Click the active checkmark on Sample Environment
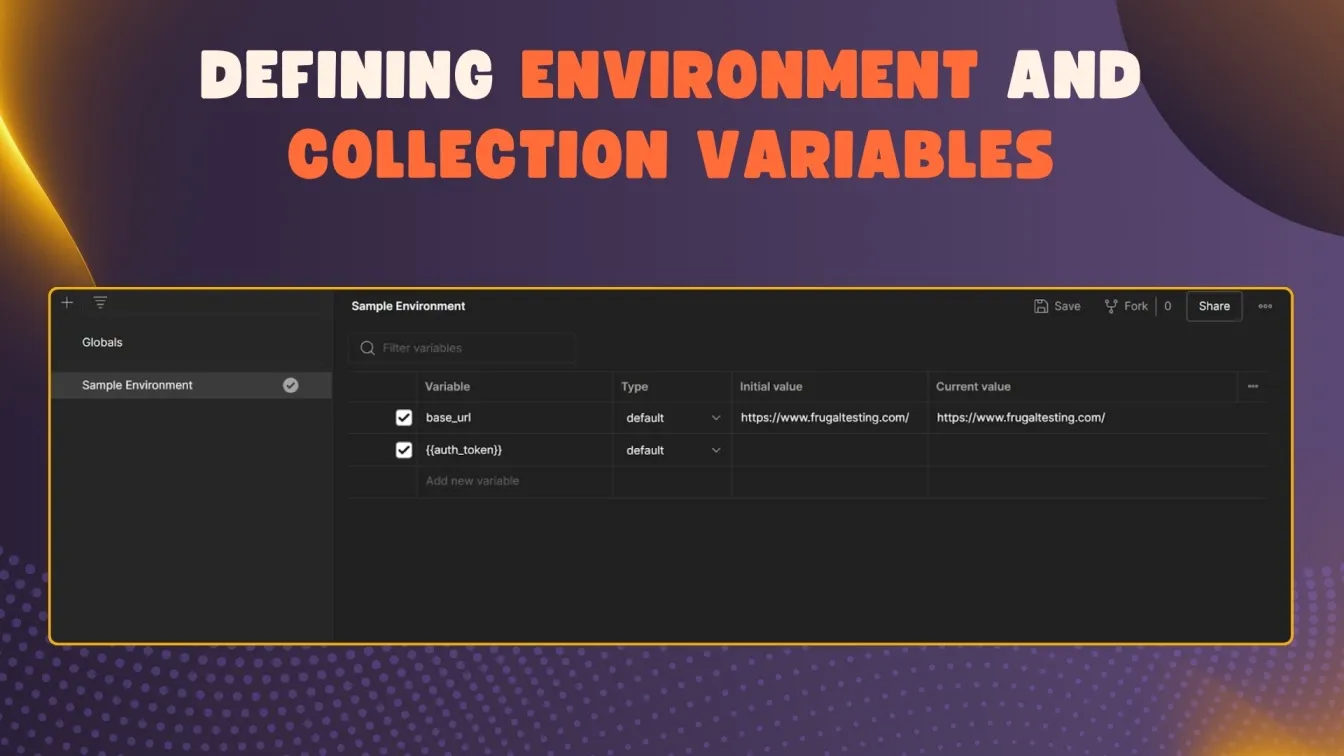 [x=290, y=385]
